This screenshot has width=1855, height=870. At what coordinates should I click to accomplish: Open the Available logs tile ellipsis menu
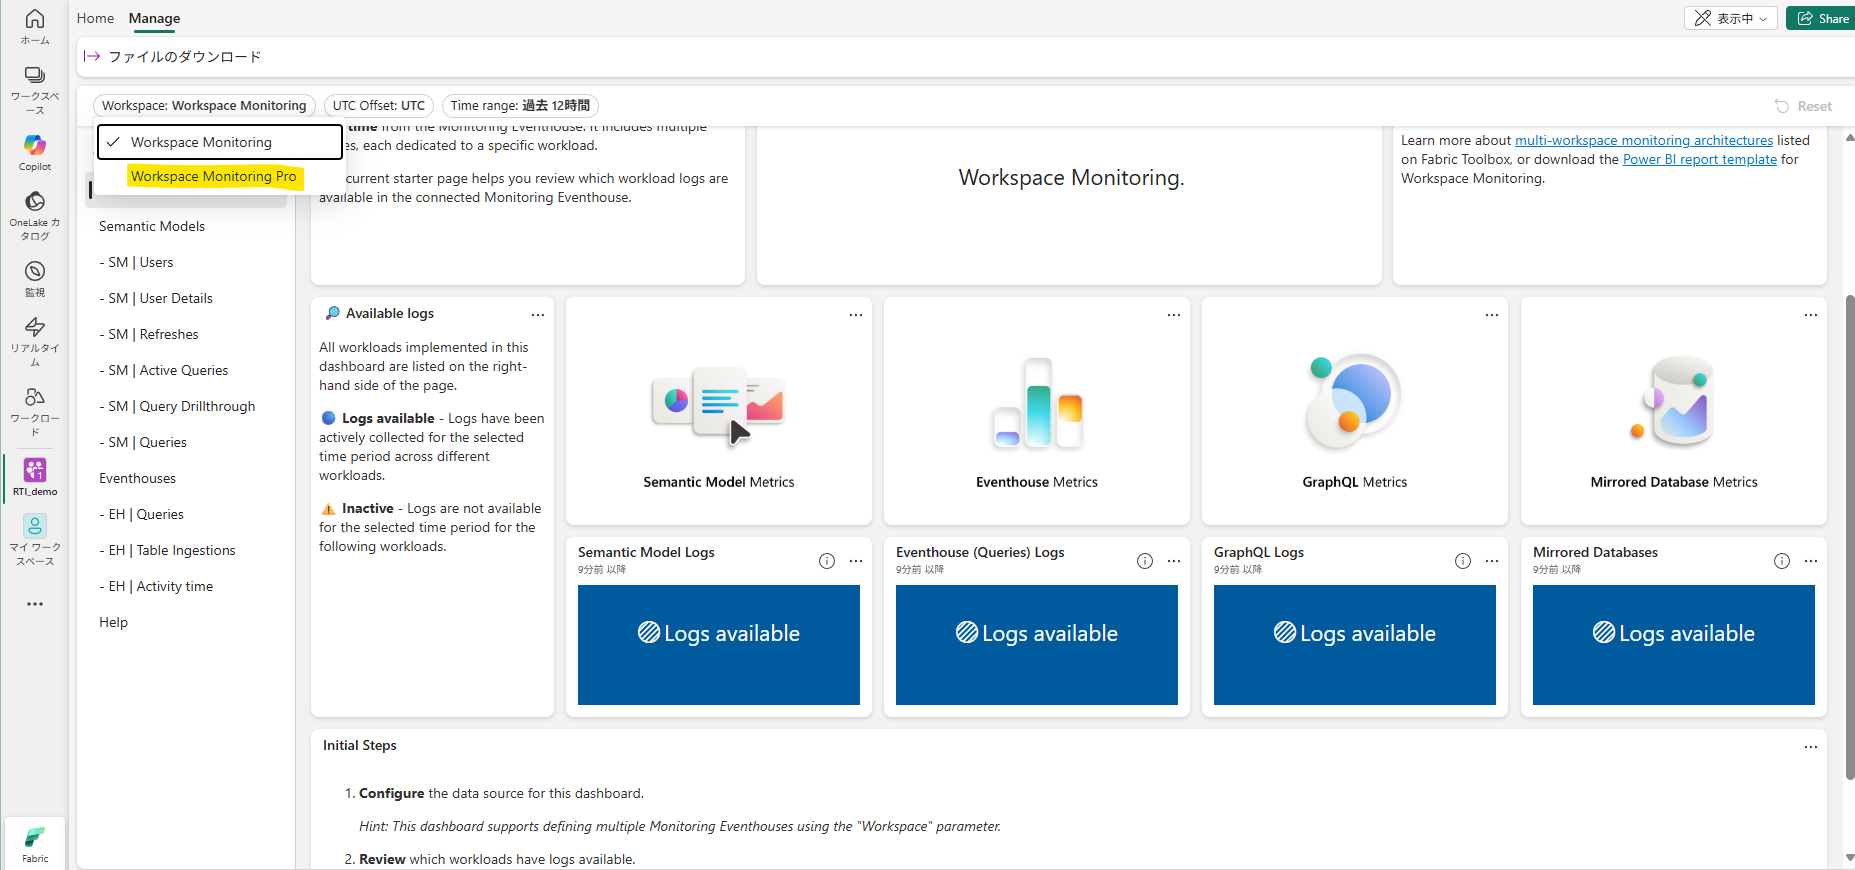click(538, 314)
